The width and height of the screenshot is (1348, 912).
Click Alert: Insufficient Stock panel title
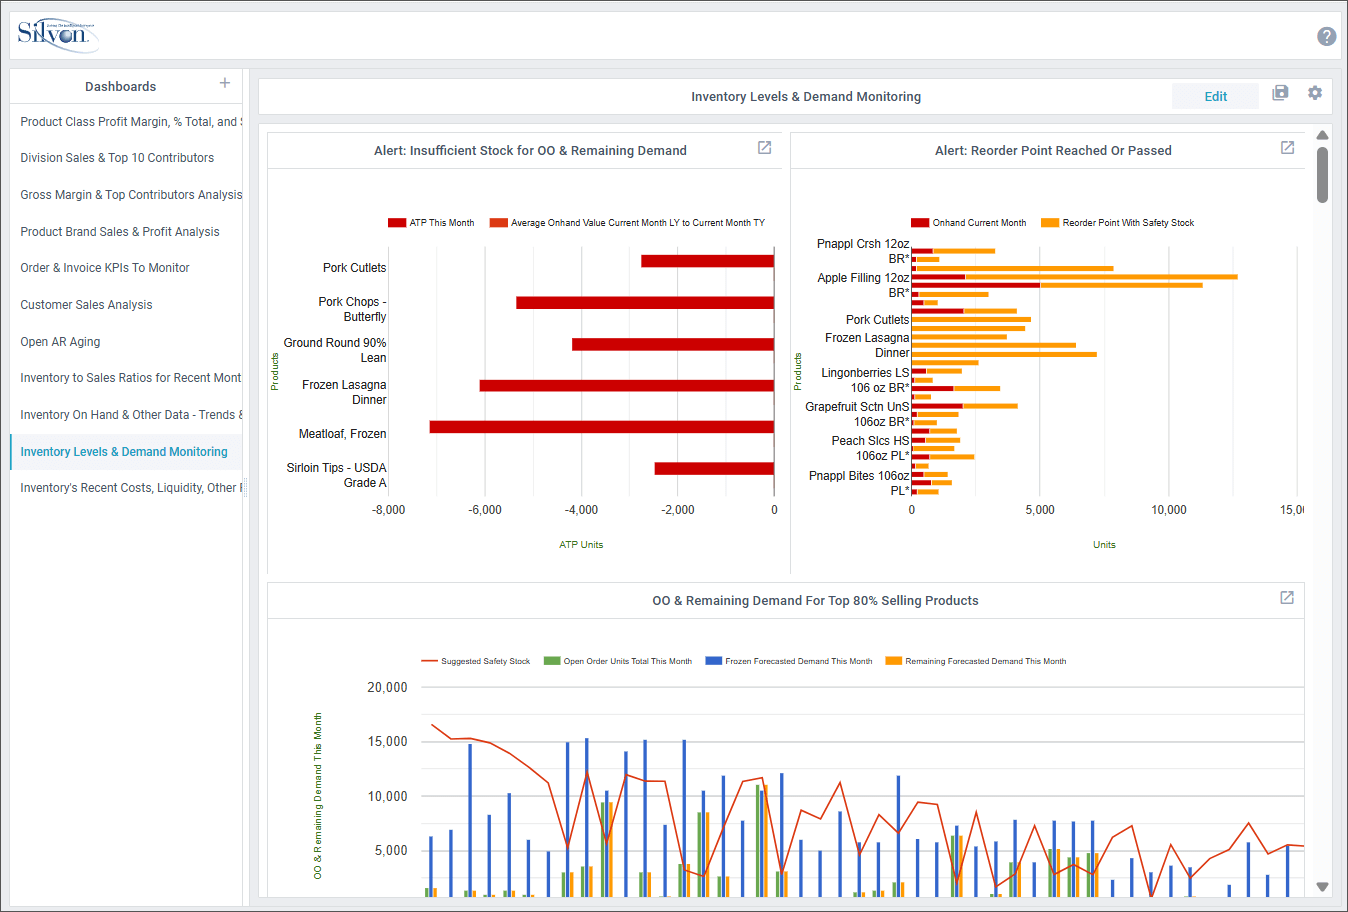click(x=530, y=151)
